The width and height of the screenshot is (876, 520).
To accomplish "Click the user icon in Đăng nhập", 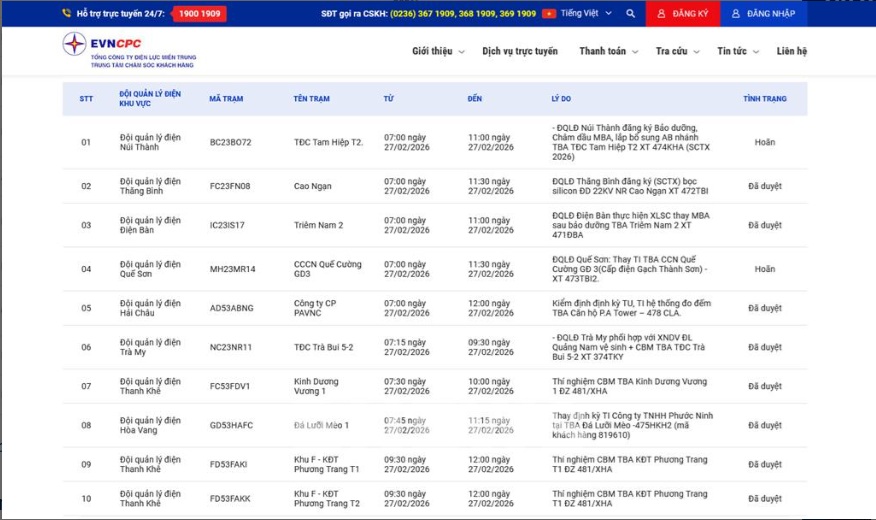I will [736, 14].
